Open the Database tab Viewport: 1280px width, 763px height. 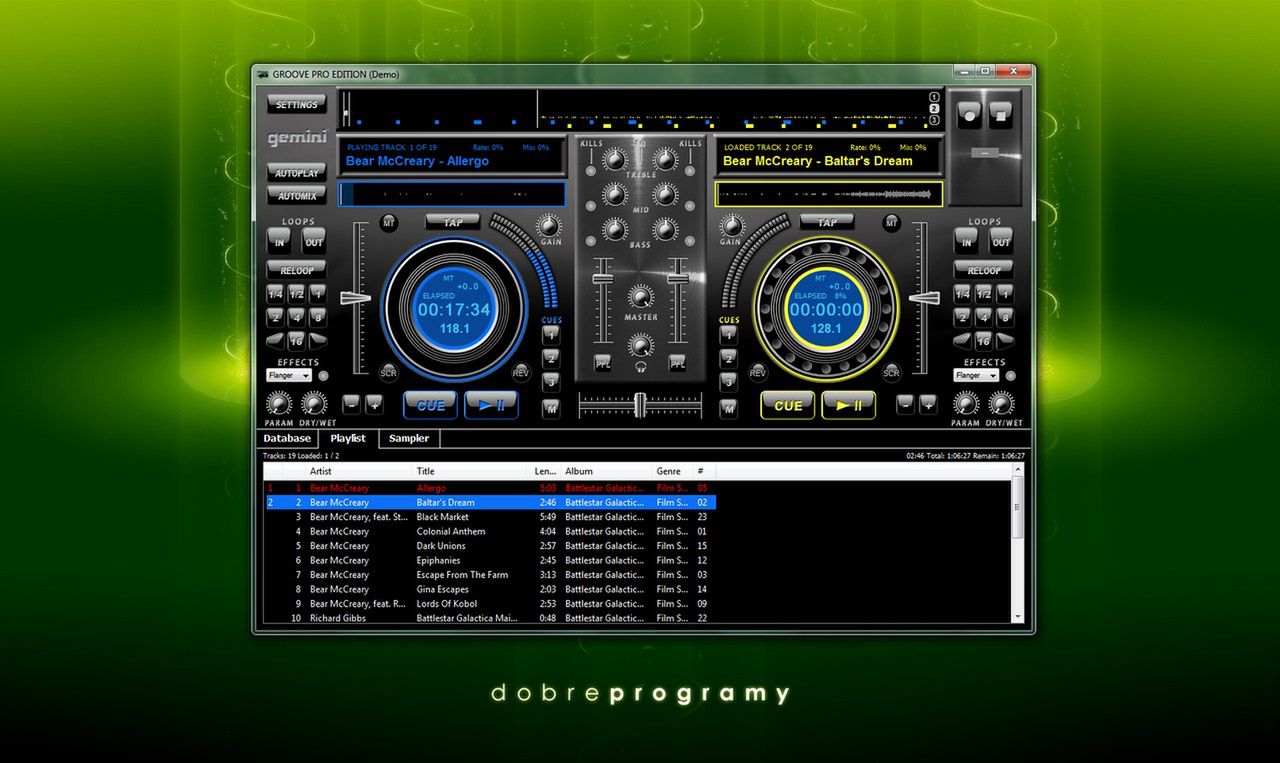coord(287,438)
